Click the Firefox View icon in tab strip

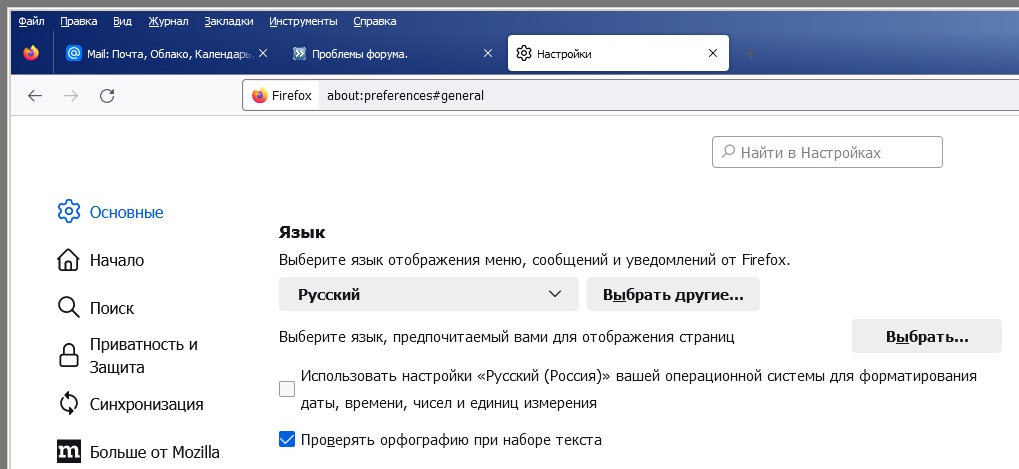pyautogui.click(x=31, y=53)
